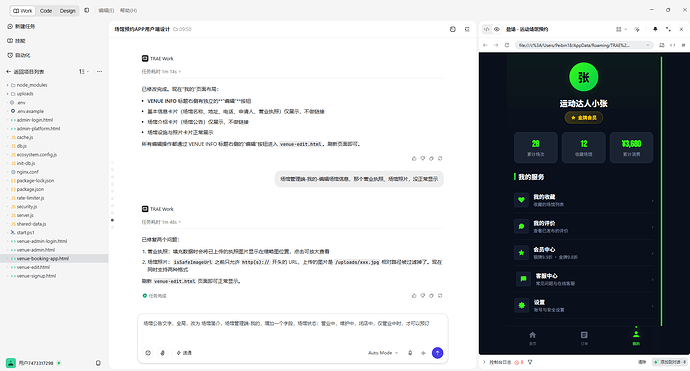690x371 pixels.
Task: Switch preview panel to code view
Action: 487,29
